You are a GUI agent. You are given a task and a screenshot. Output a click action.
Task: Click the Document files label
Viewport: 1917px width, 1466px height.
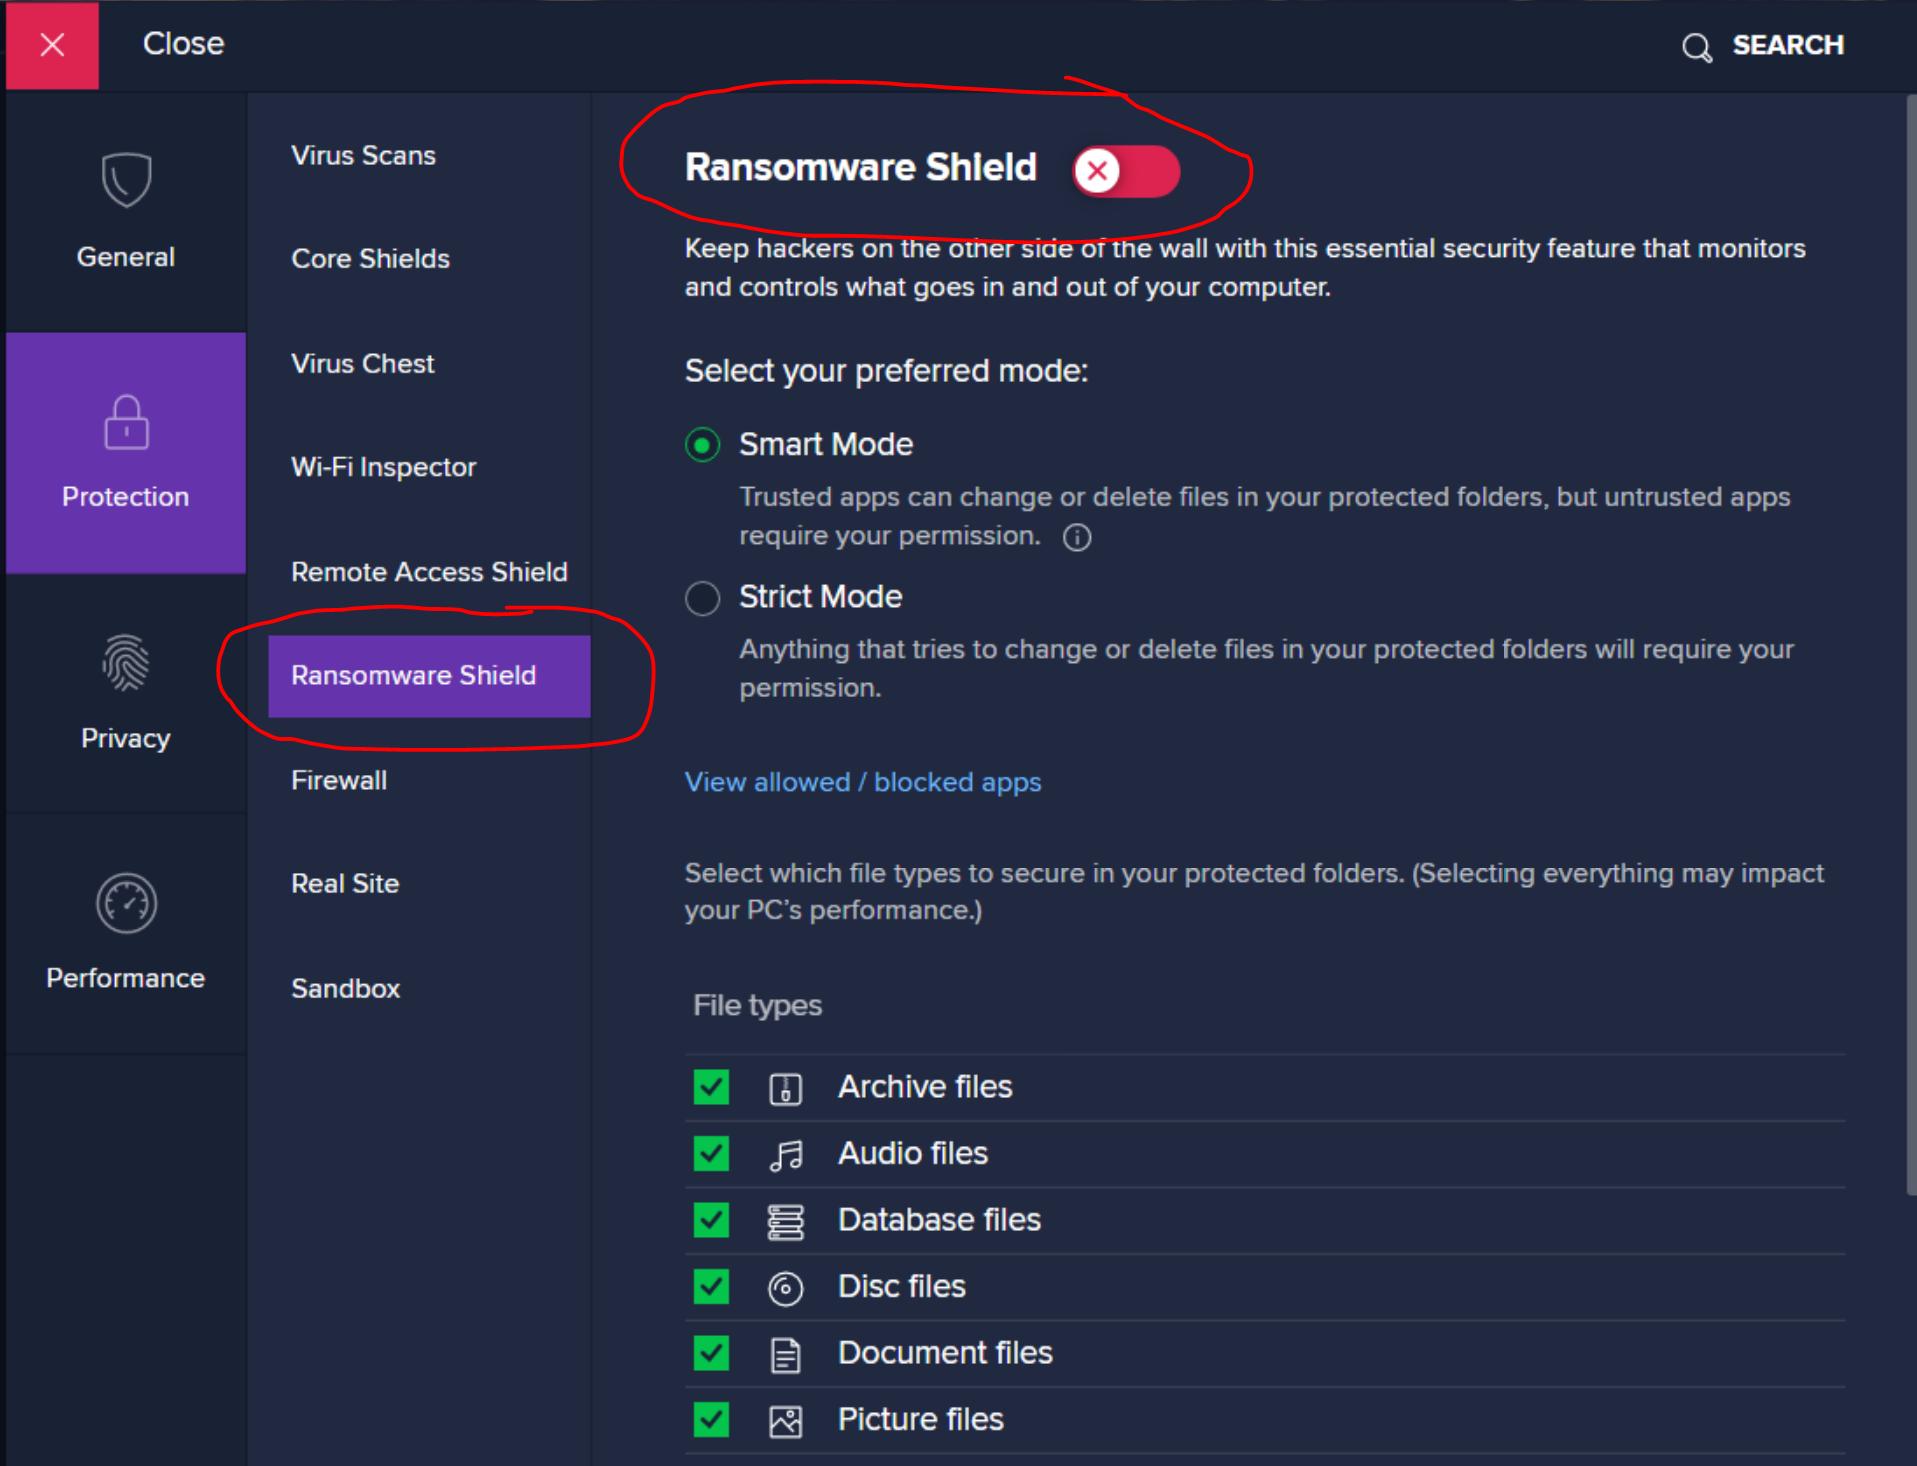coord(945,1353)
